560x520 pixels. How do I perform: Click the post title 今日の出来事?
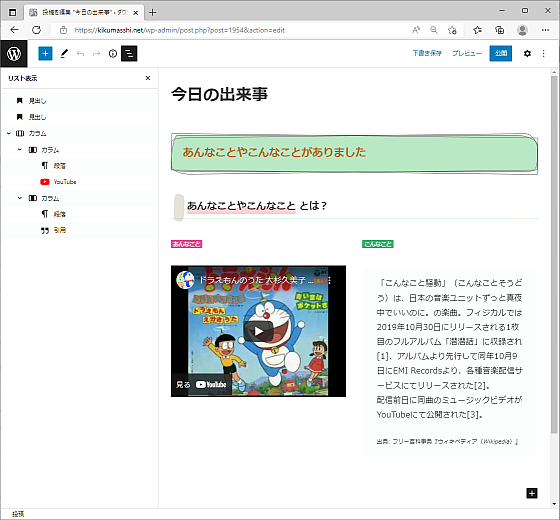219,94
